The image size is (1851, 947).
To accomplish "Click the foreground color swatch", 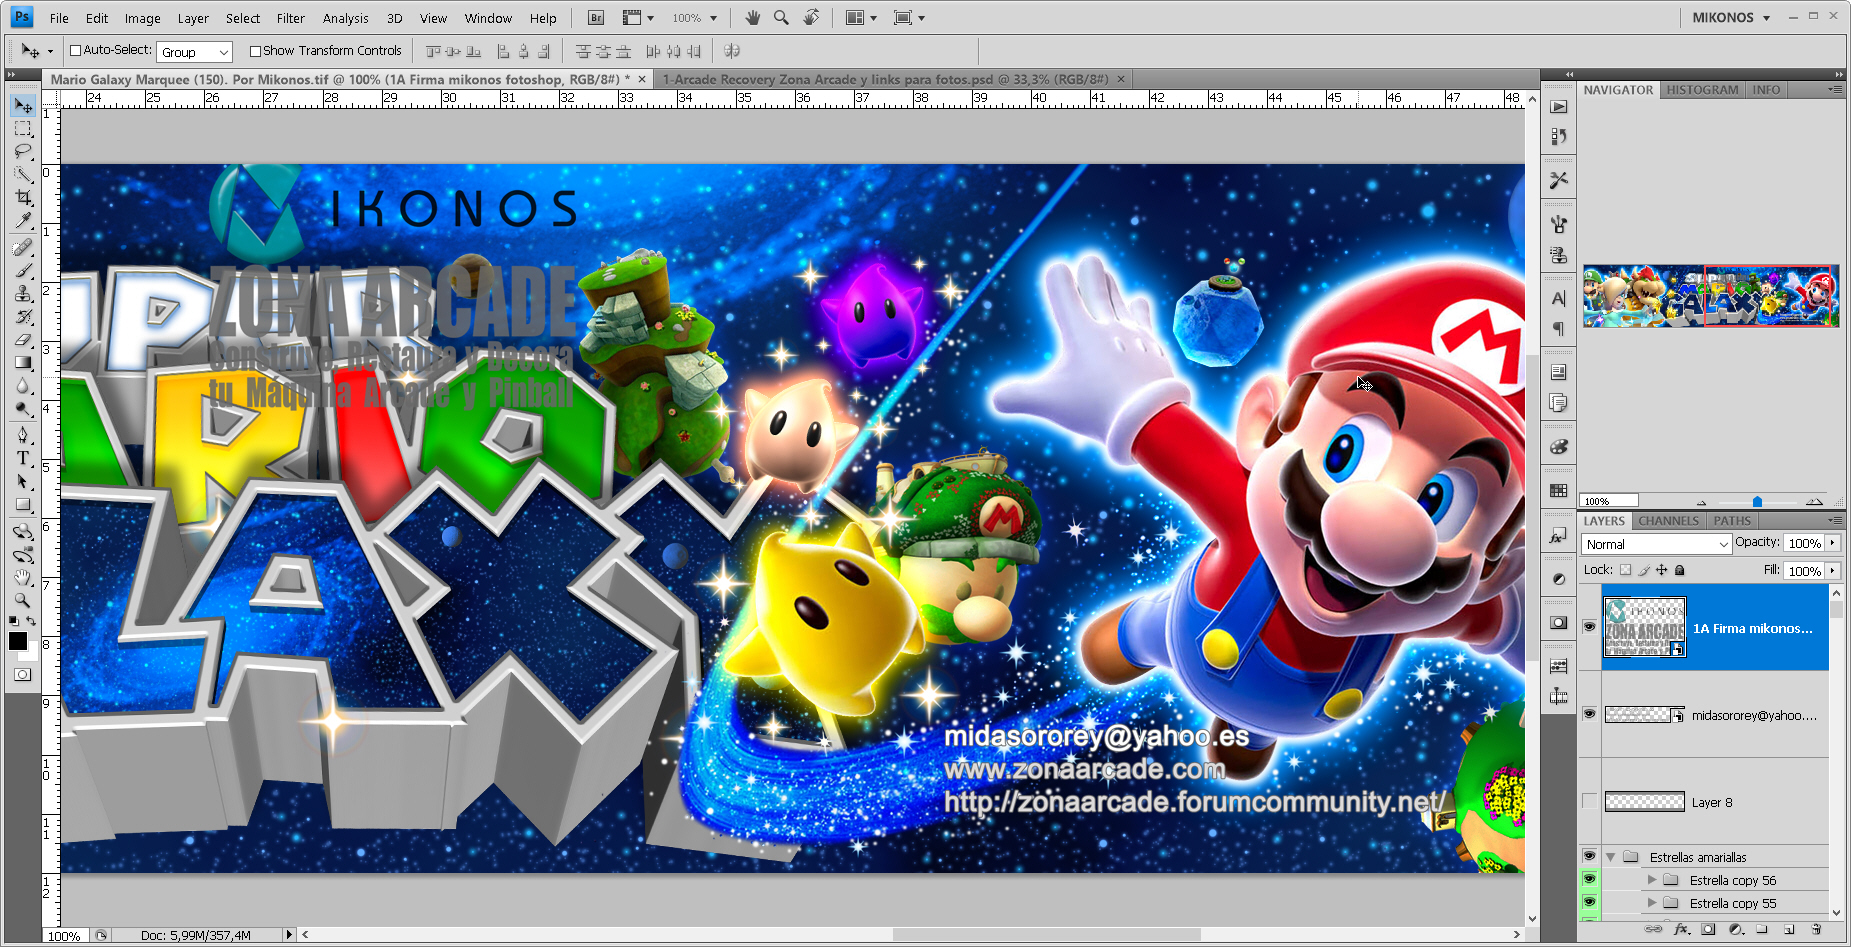I will tap(18, 641).
